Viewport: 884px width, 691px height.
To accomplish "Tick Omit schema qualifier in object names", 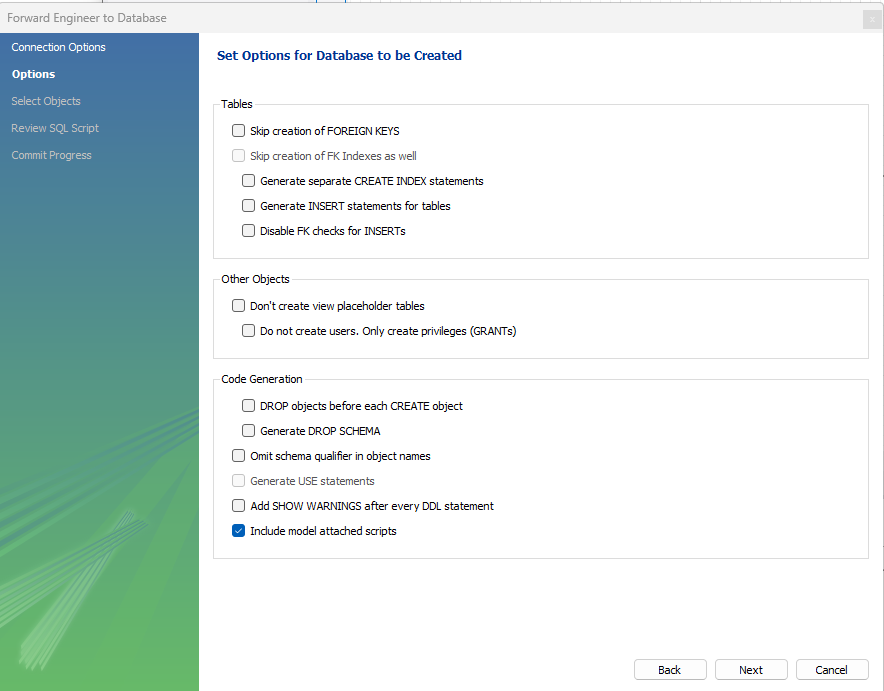I will [x=238, y=455].
